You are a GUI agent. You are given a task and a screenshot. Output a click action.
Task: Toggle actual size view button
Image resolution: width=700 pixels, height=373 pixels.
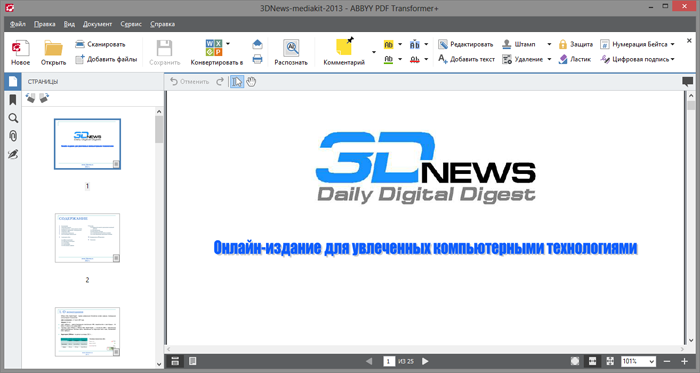(x=575, y=361)
